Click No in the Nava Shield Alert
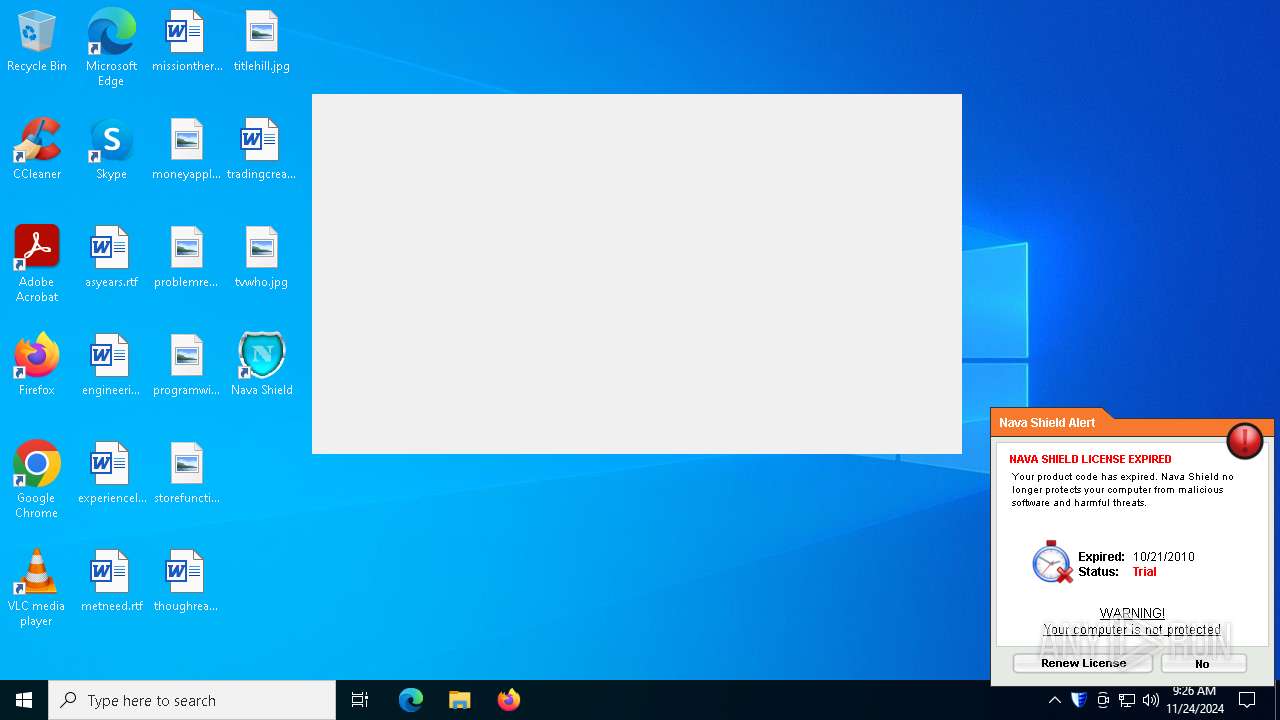The image size is (1280, 720). point(1203,663)
